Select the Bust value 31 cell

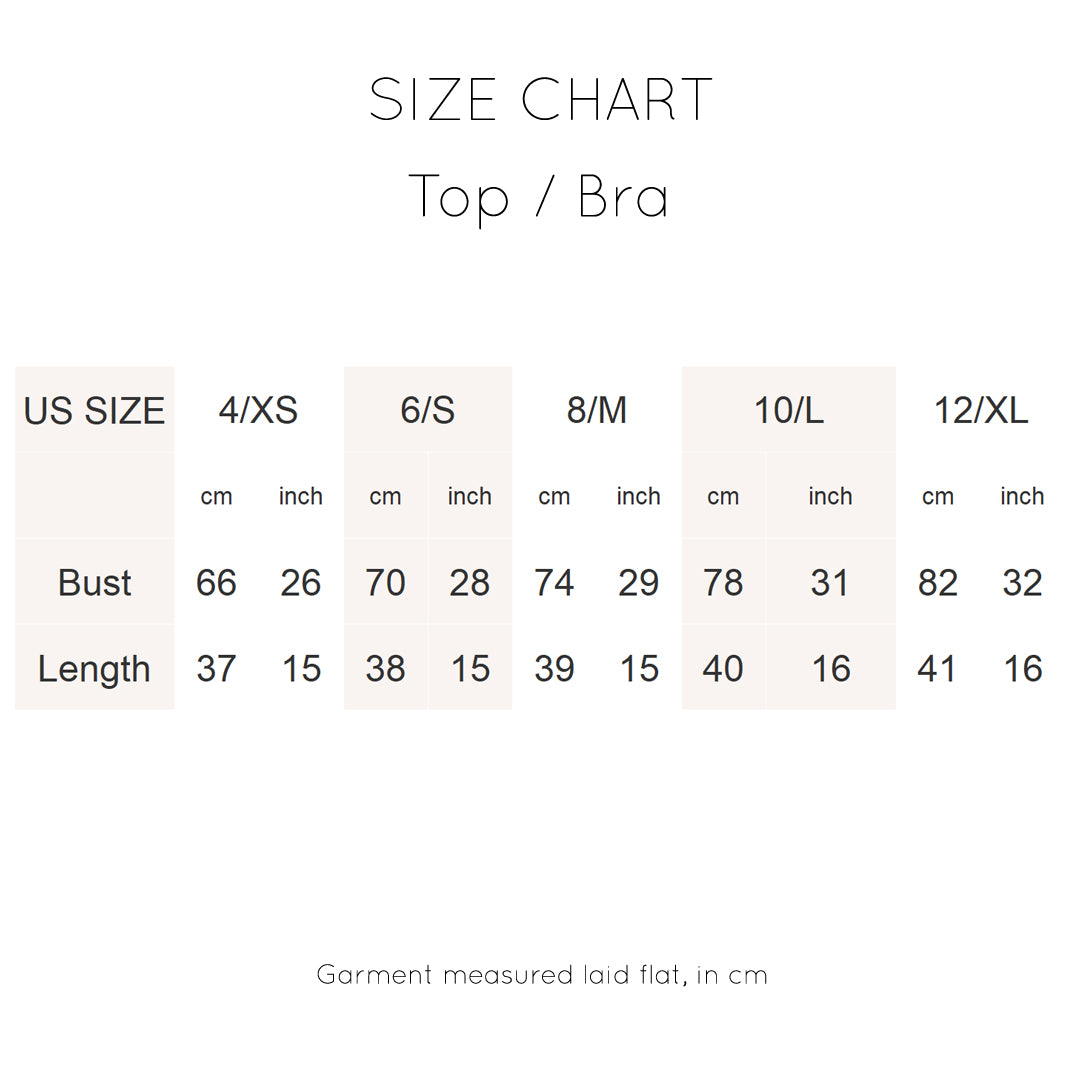pyautogui.click(x=830, y=583)
